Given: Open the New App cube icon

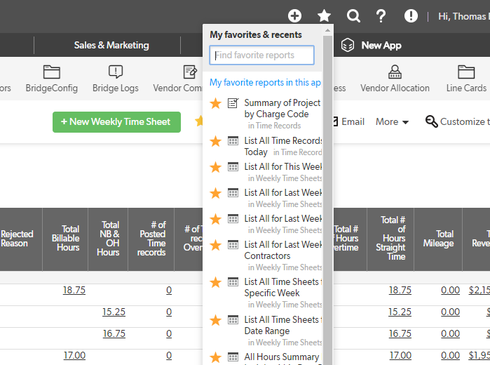Looking at the screenshot, I should point(347,45).
